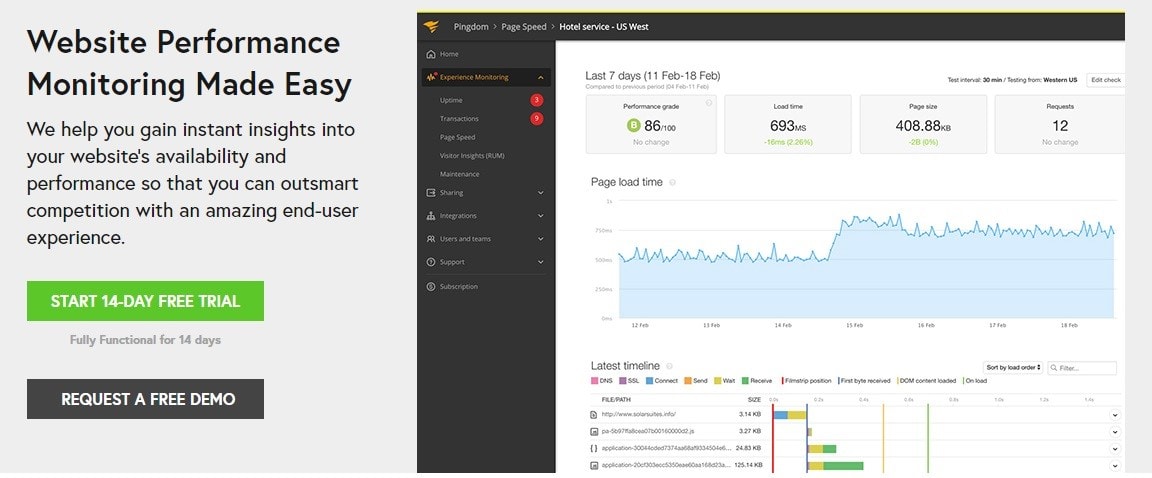Click the blue Connect legend swatch
Screen dimensions: 1152x478
pos(649,381)
